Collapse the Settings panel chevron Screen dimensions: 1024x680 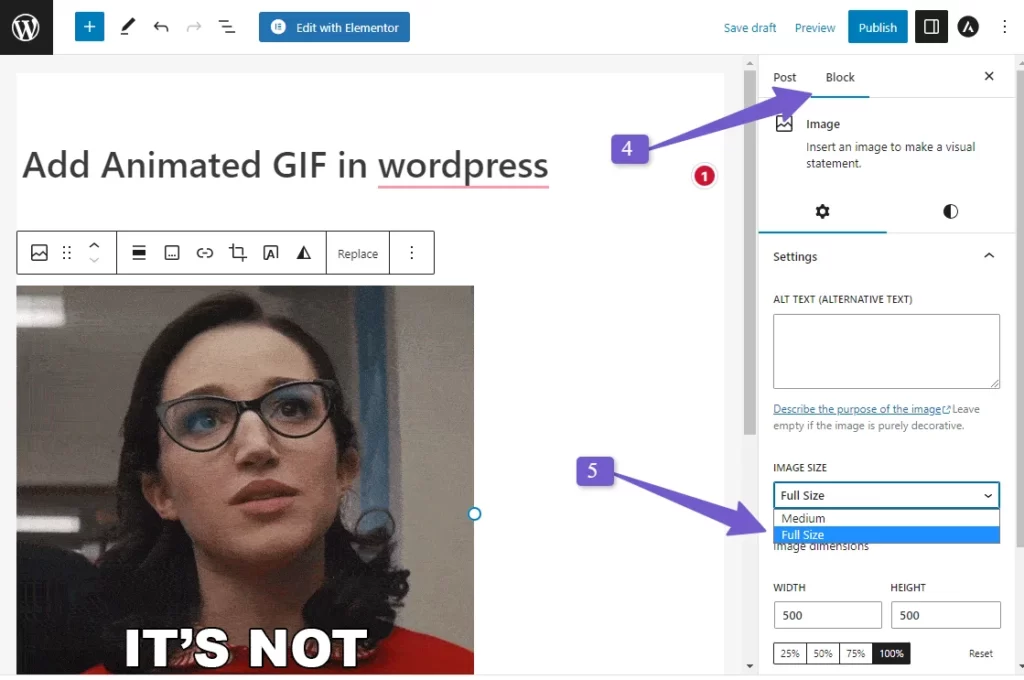989,256
